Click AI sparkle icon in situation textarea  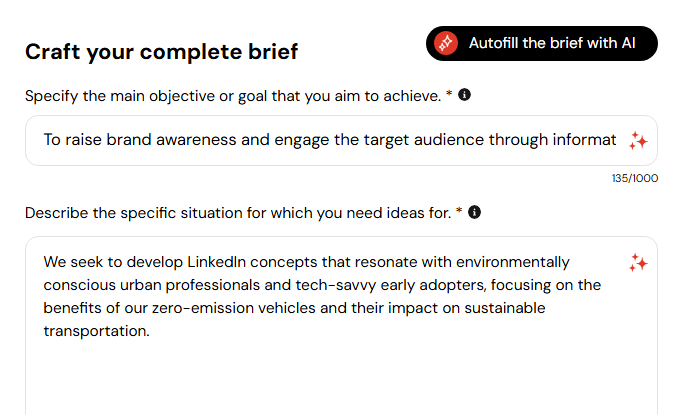(638, 263)
